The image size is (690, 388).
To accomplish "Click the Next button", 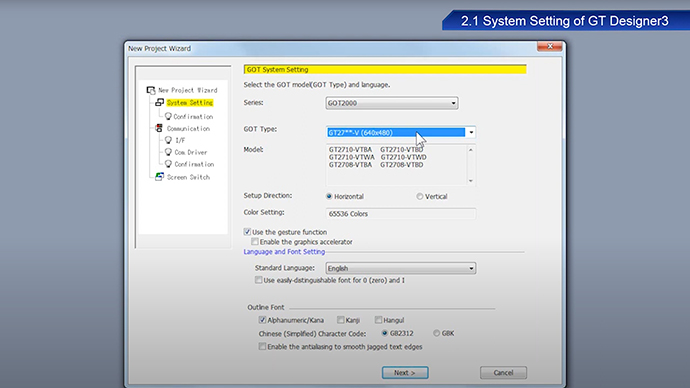I will coord(405,373).
